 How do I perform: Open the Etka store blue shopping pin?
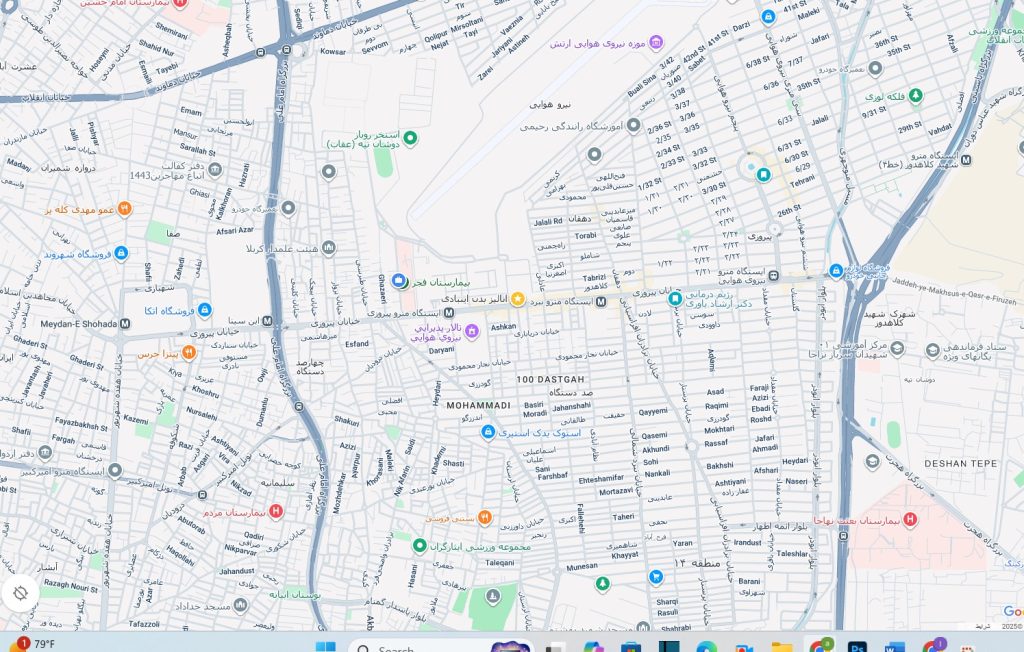[x=204, y=310]
